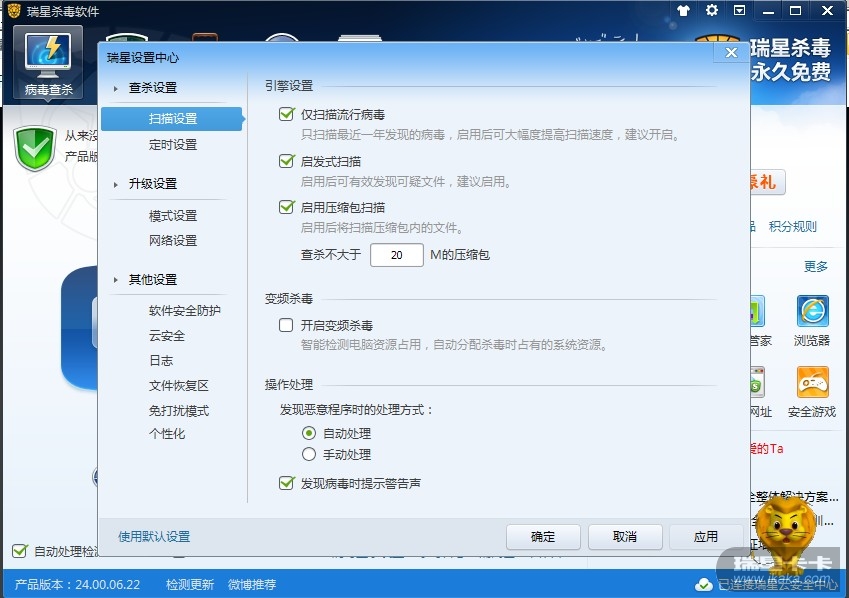Toggle 仅扫描流行病毒 checkbox
The height and width of the screenshot is (598, 849).
click(286, 114)
